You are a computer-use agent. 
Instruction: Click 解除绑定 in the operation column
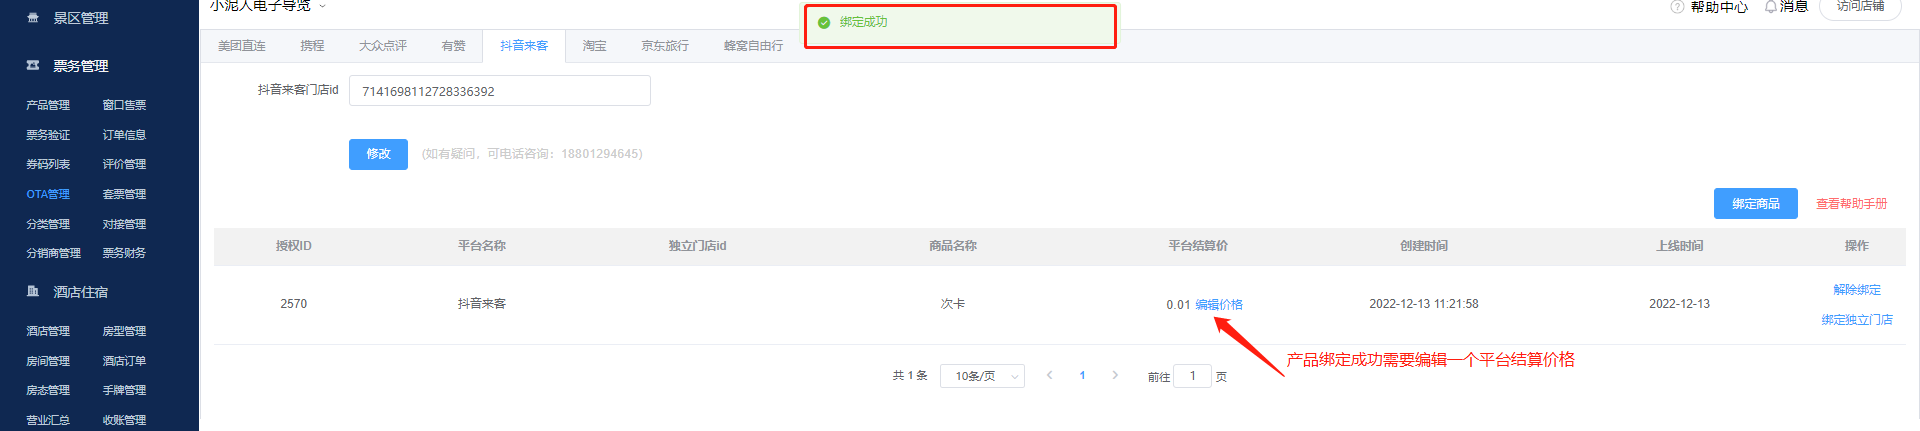[x=1856, y=290]
